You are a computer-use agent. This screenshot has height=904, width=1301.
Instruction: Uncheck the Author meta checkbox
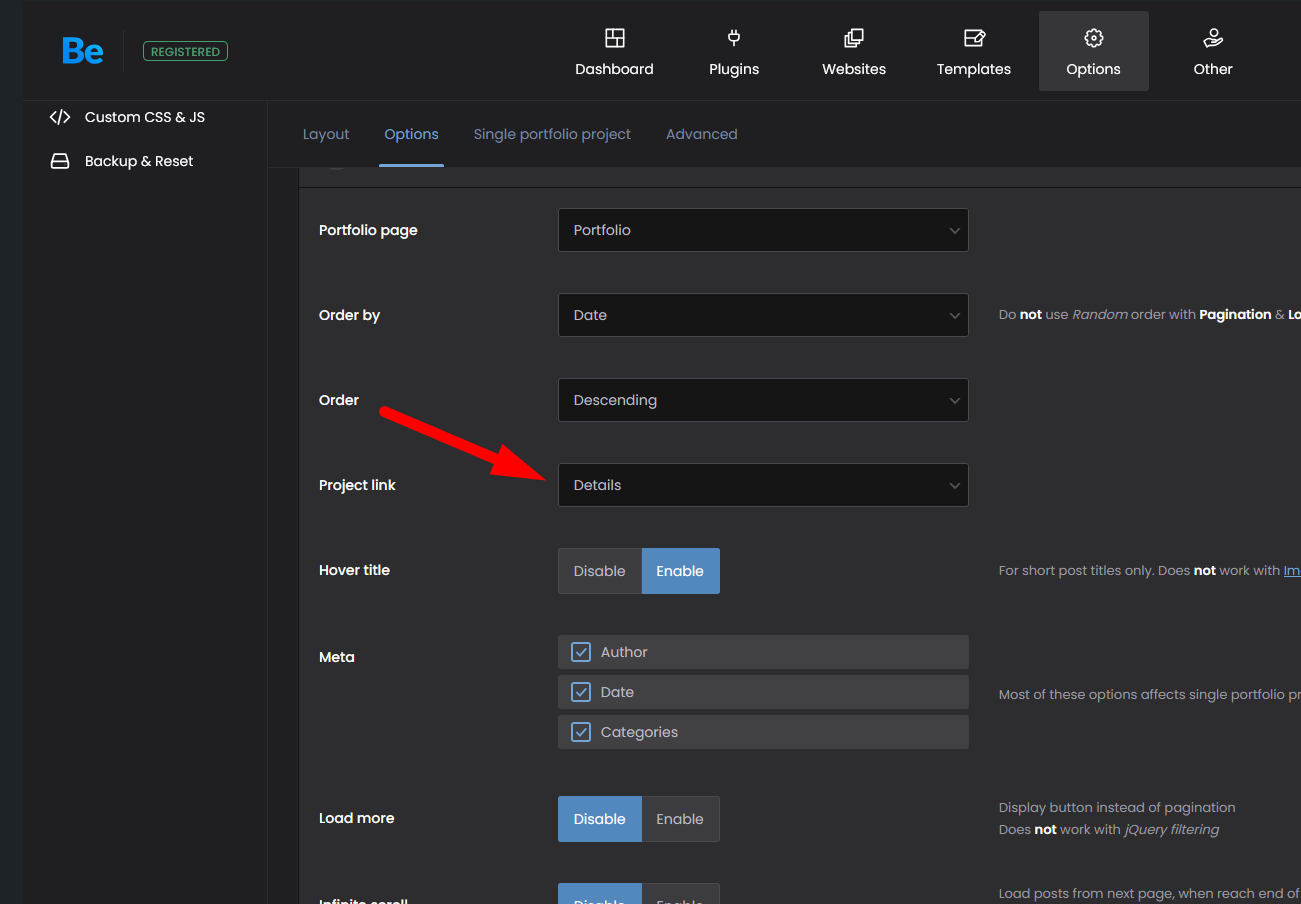point(581,652)
